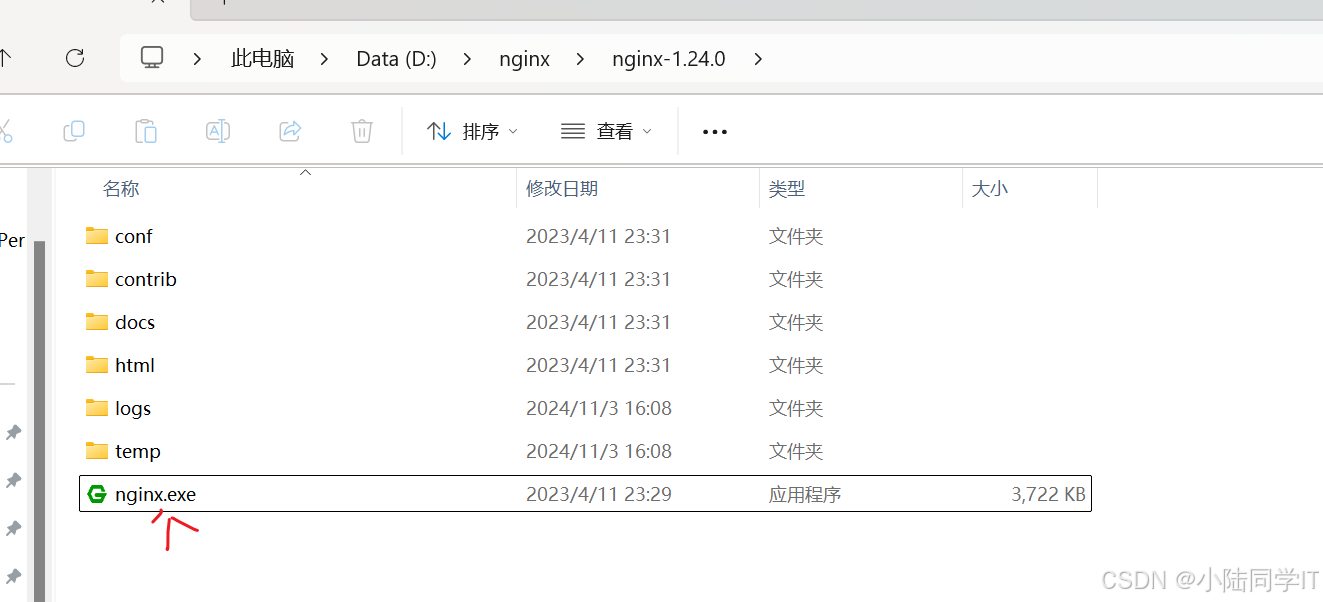Click the logs folder icon
The height and width of the screenshot is (602, 1323).
(x=97, y=408)
